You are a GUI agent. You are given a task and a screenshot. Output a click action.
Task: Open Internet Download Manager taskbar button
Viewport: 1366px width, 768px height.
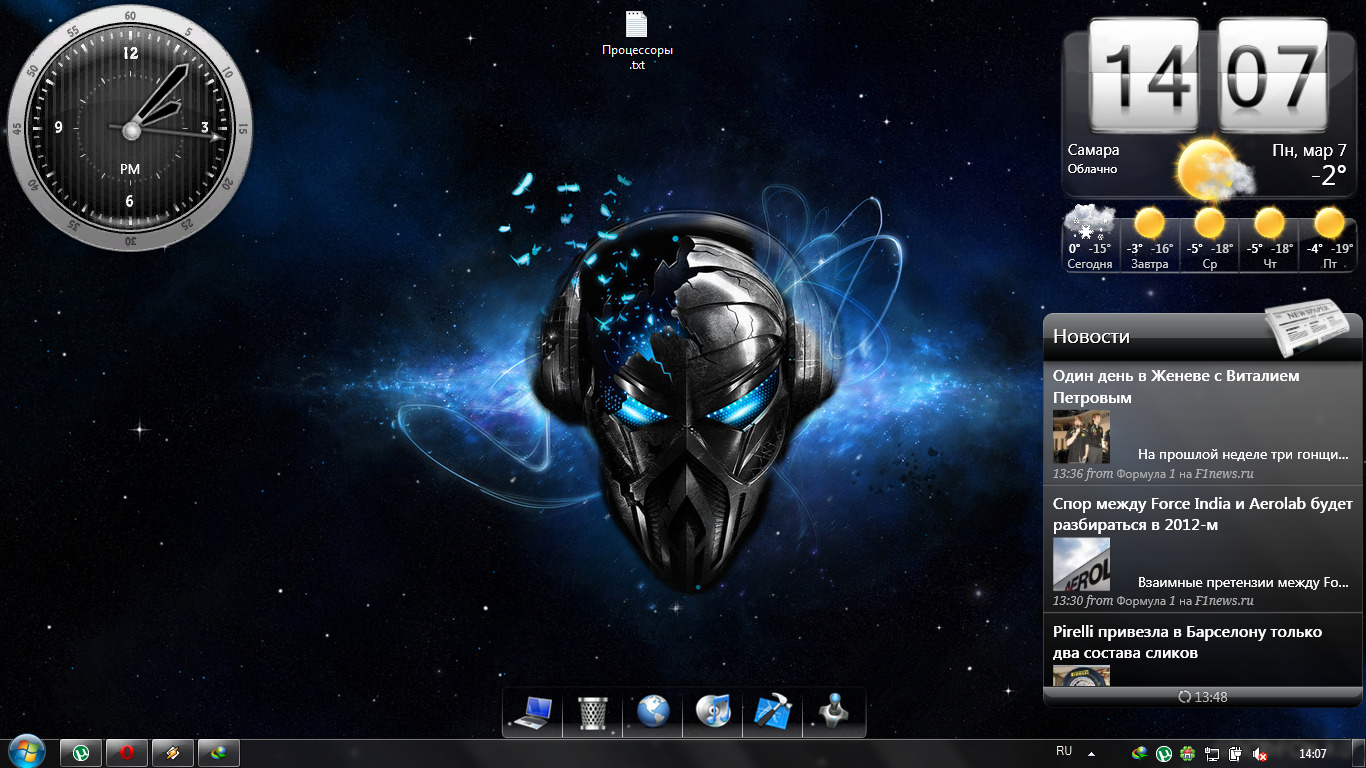218,753
